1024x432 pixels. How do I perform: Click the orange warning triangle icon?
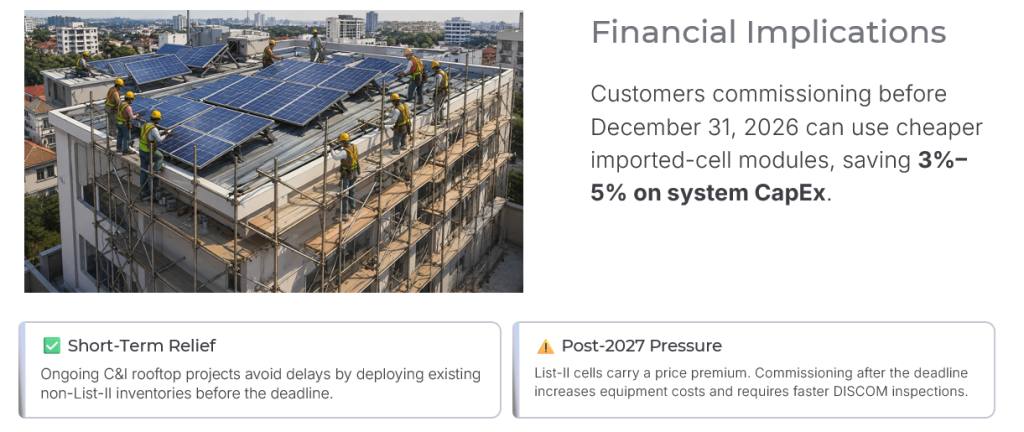545,347
